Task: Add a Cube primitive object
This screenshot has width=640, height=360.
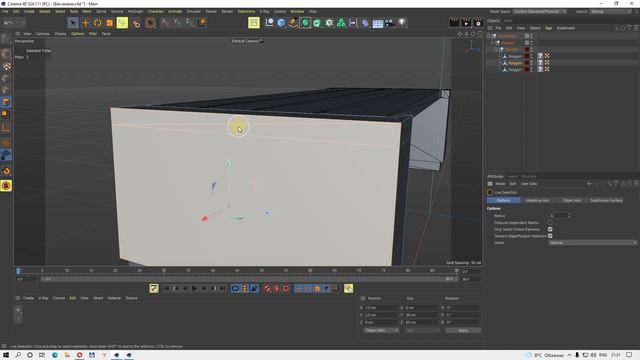Action: (281, 23)
